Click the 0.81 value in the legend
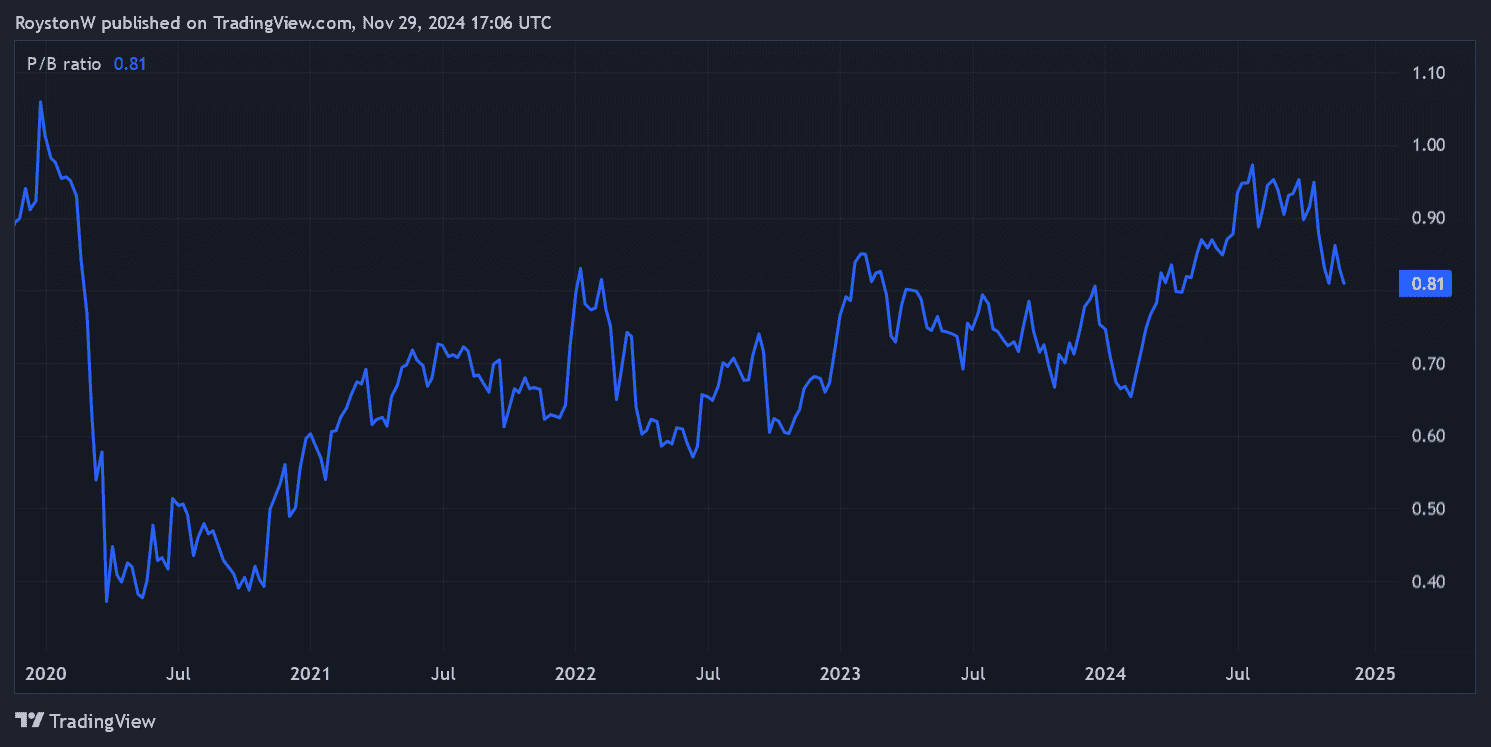The image size is (1491, 747). click(x=130, y=64)
